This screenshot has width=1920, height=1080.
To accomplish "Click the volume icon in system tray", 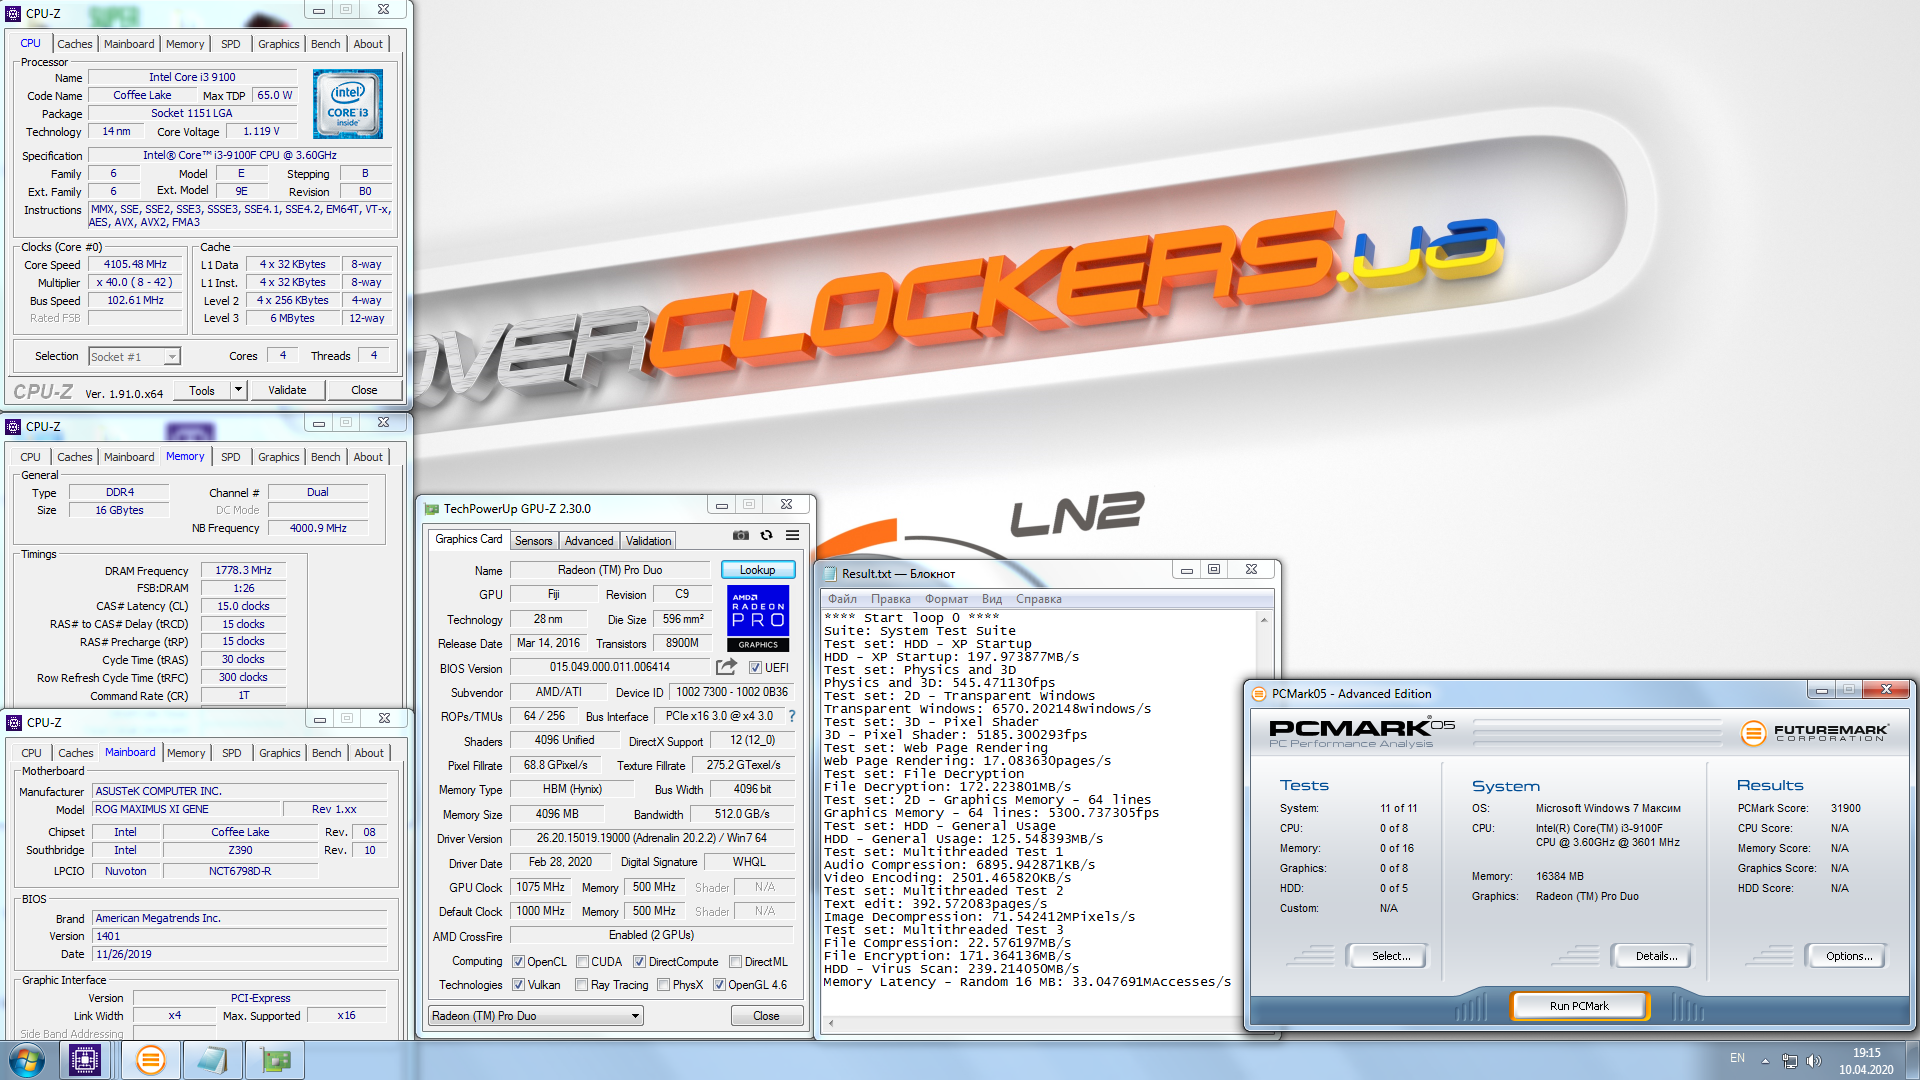I will (x=1814, y=1060).
